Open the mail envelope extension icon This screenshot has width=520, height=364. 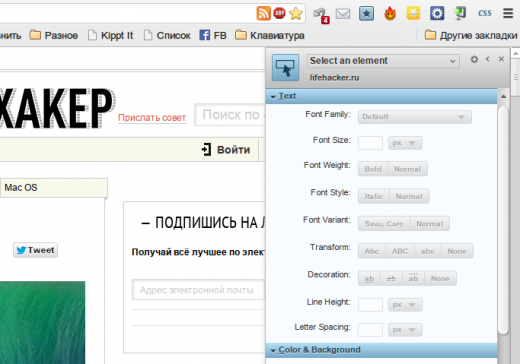[x=343, y=14]
